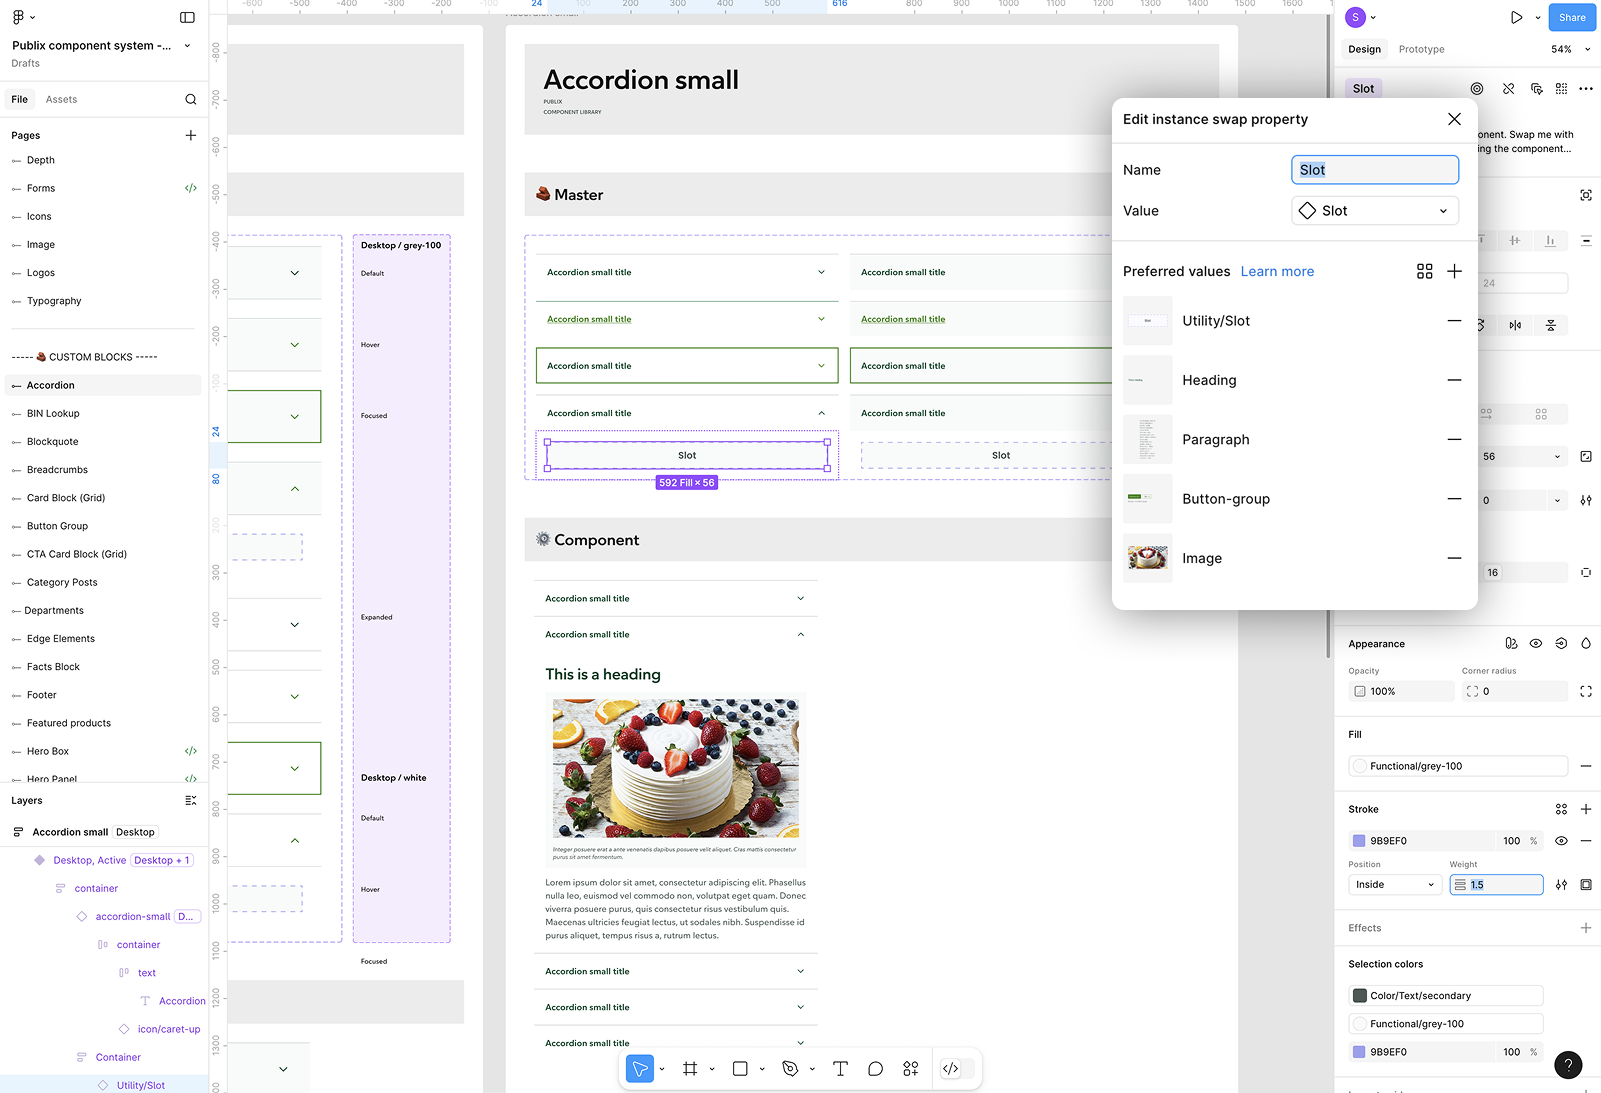The image size is (1601, 1093).
Task: Remove Utility/Slot from preferred values
Action: tap(1455, 321)
